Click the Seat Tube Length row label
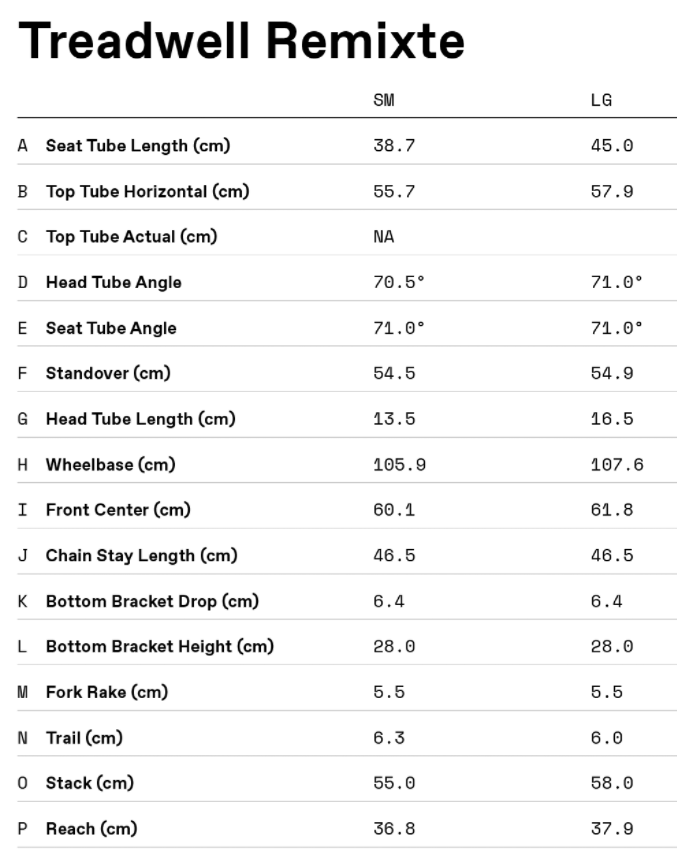Screen dimensions: 677x863 click(x=138, y=146)
